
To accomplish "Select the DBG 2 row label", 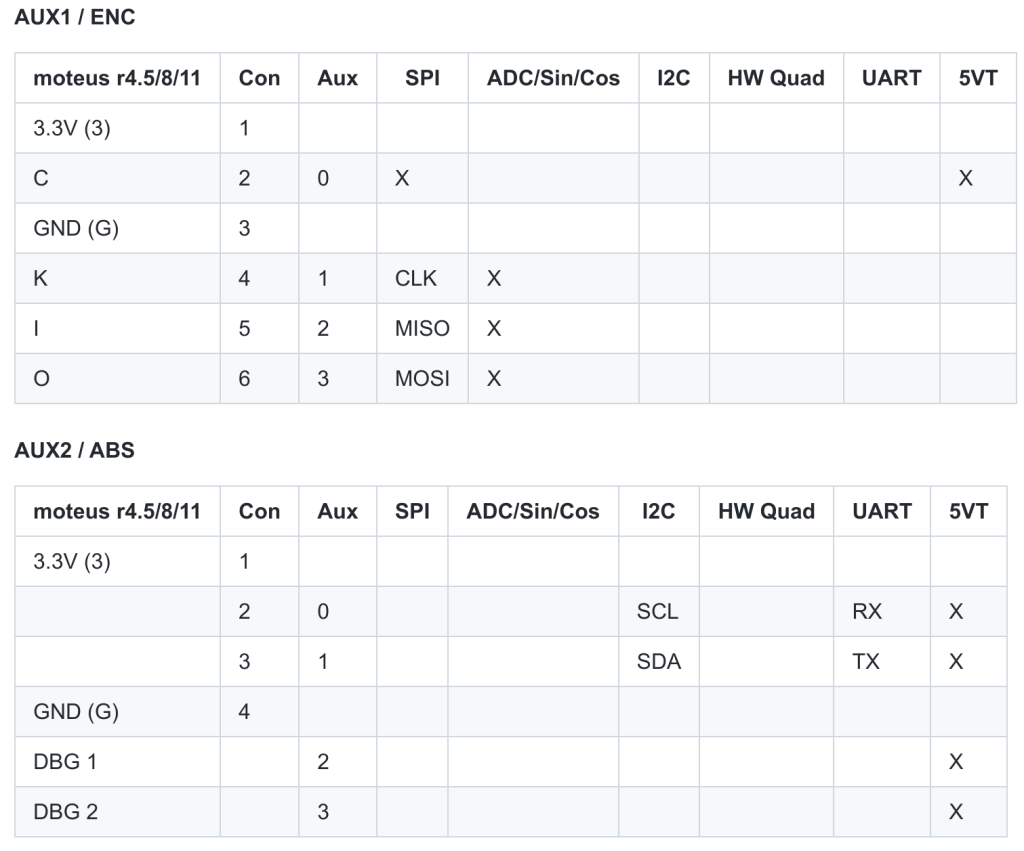I will click(x=65, y=811).
